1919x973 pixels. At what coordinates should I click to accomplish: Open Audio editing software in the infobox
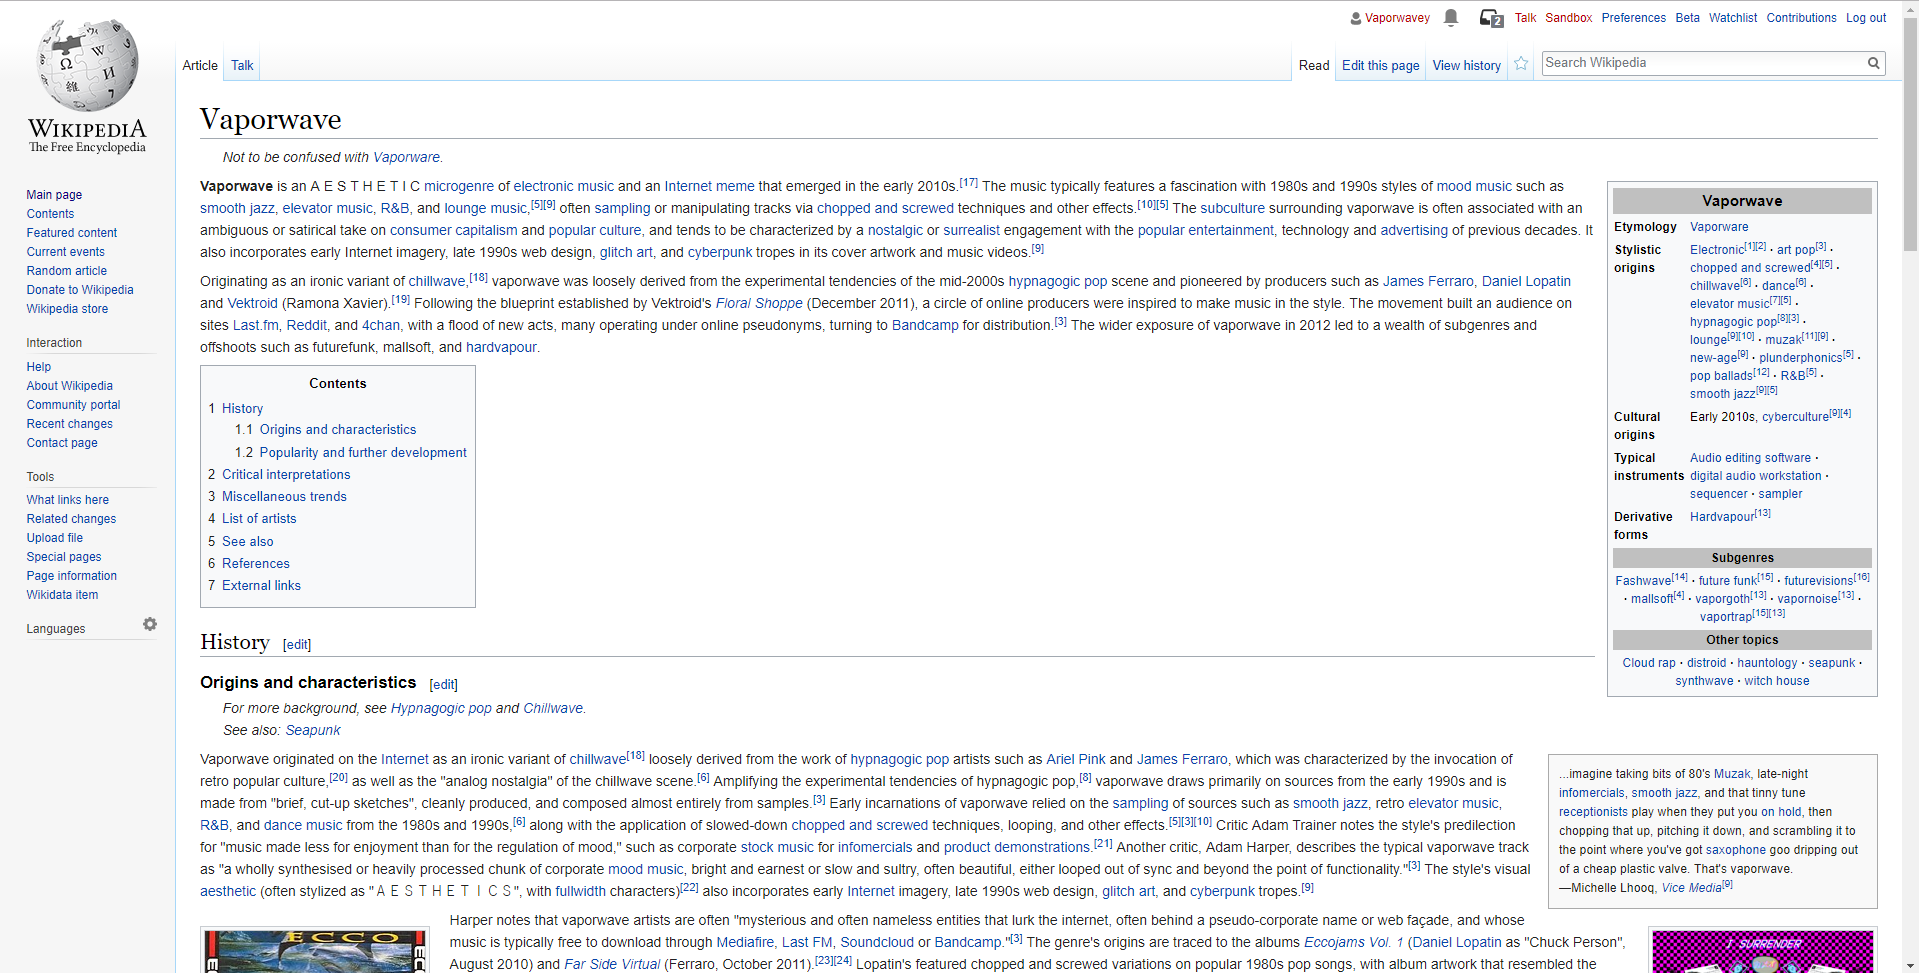point(1751,458)
